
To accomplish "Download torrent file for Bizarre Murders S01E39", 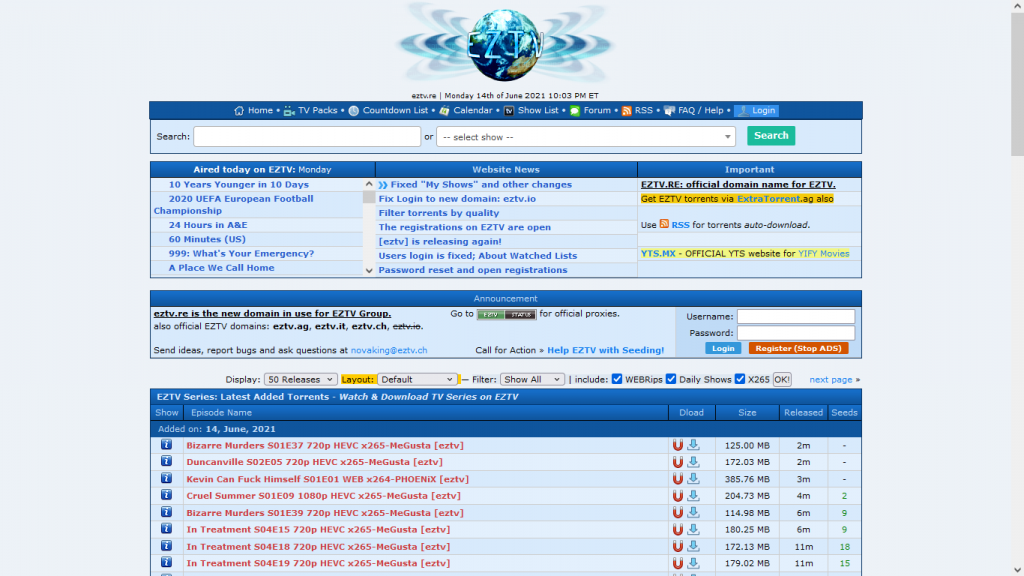I will tap(694, 513).
